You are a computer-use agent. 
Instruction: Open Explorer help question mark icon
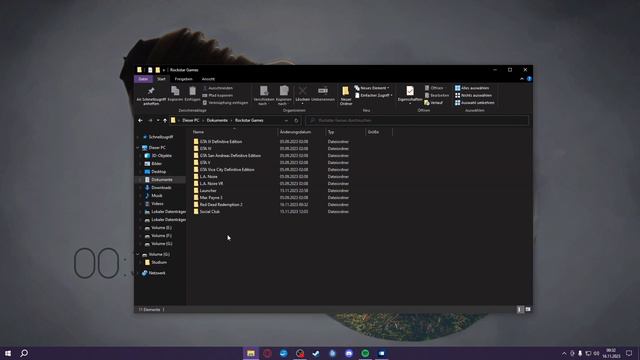tap(529, 79)
